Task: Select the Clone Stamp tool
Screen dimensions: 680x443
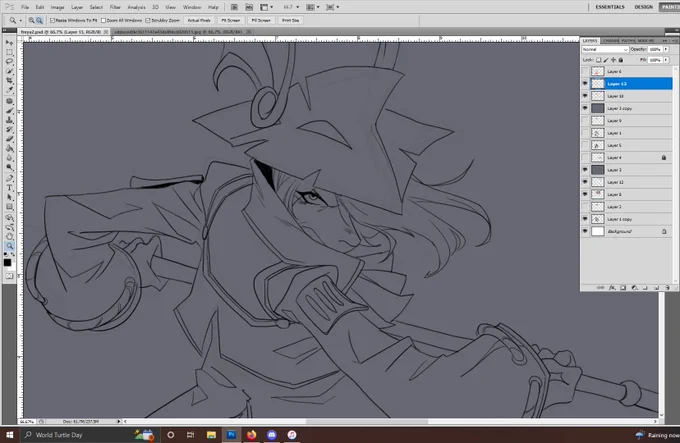Action: [9, 120]
